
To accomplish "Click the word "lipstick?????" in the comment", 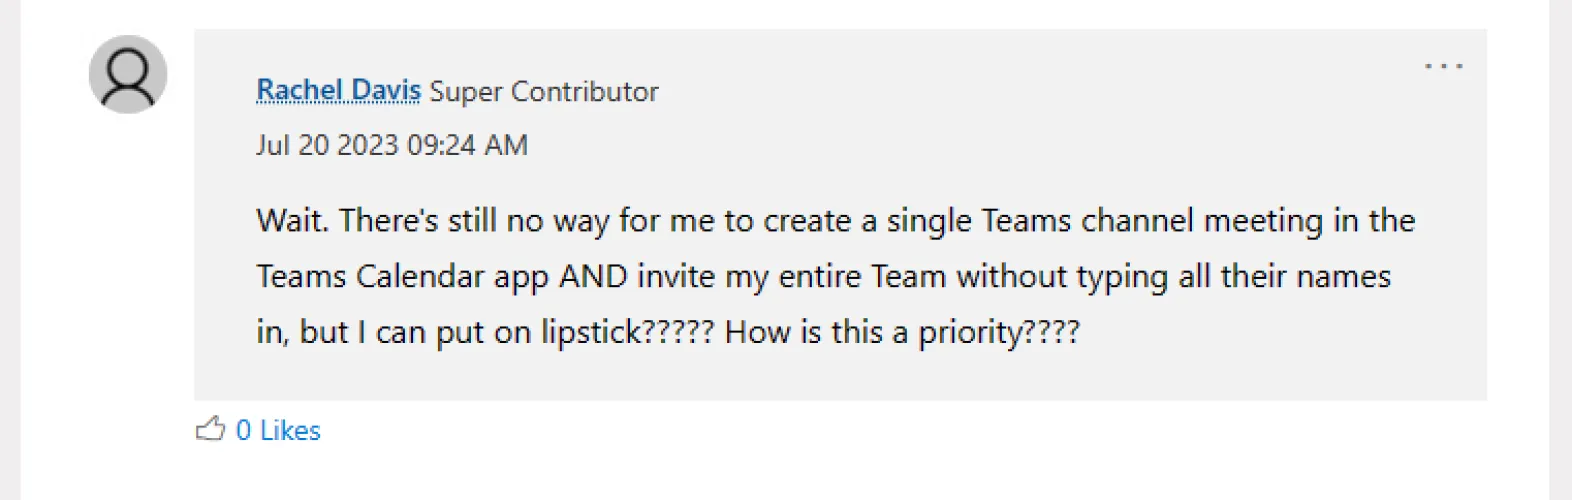I will (x=627, y=332).
